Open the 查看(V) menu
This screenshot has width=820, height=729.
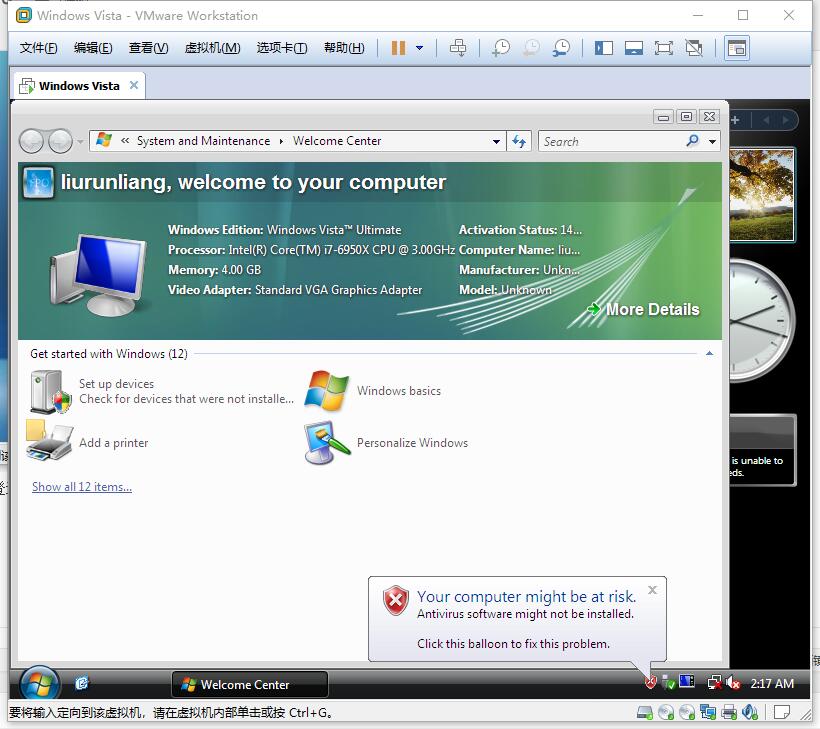[149, 48]
